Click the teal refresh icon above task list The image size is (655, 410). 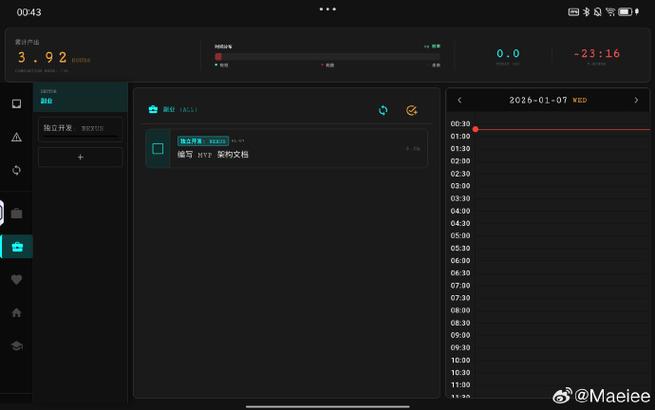[383, 110]
